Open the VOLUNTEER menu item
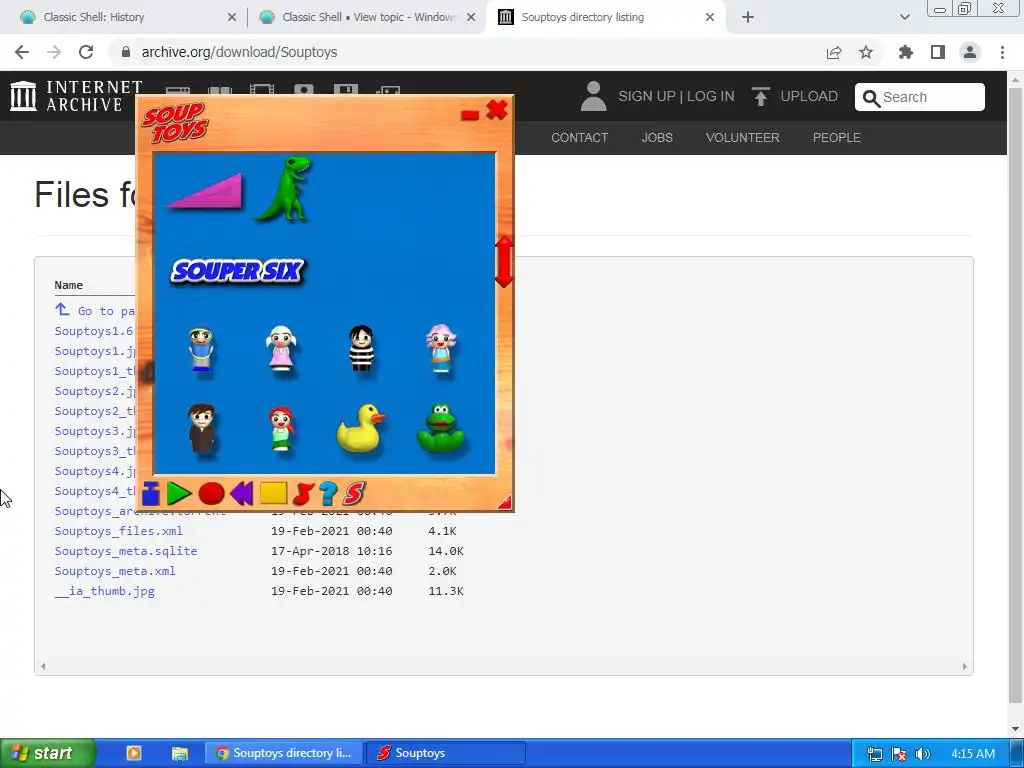The image size is (1024, 768). pyautogui.click(x=743, y=138)
